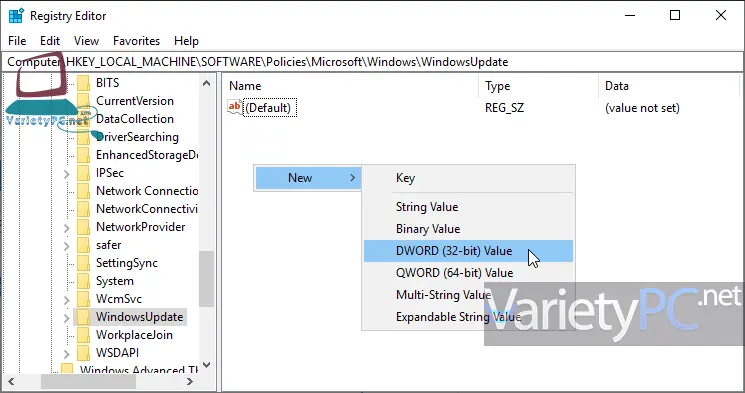The height and width of the screenshot is (393, 745).
Task: Maximize the Registry Editor window
Action: 675,15
